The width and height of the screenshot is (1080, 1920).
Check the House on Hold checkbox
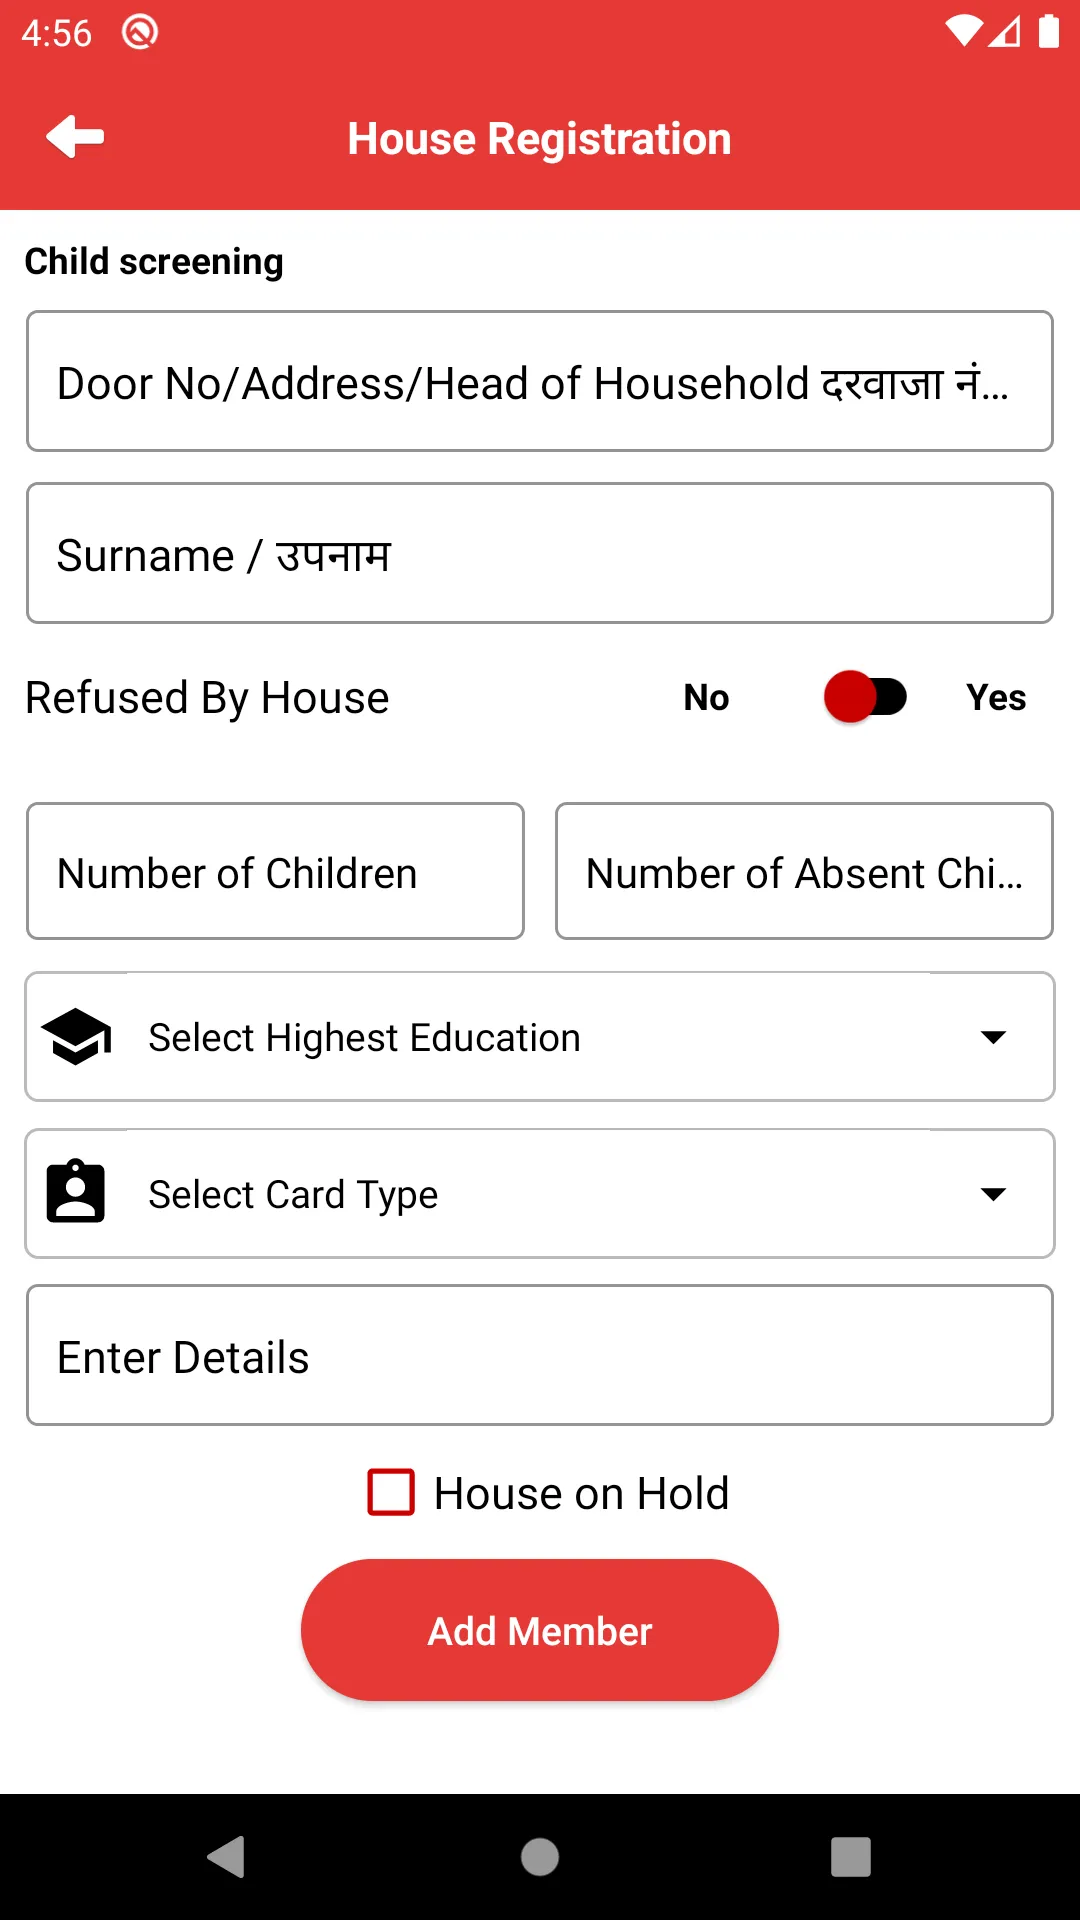coord(391,1492)
